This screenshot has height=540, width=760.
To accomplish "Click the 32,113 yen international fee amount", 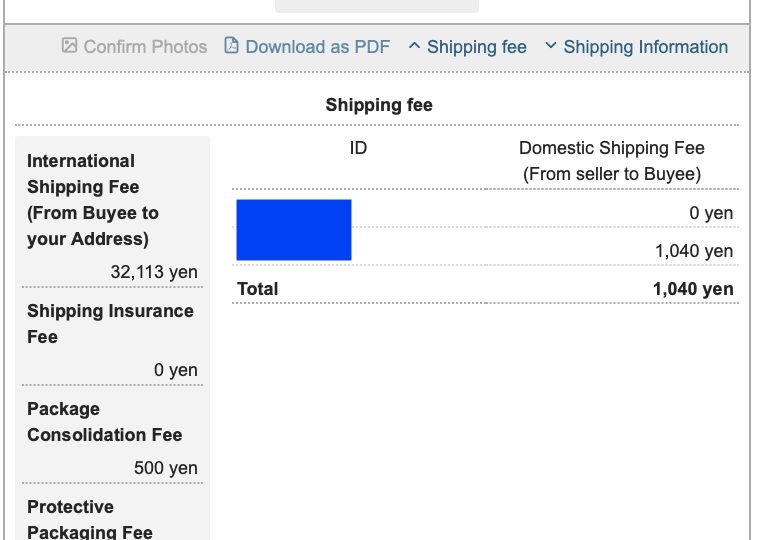I will tap(153, 272).
